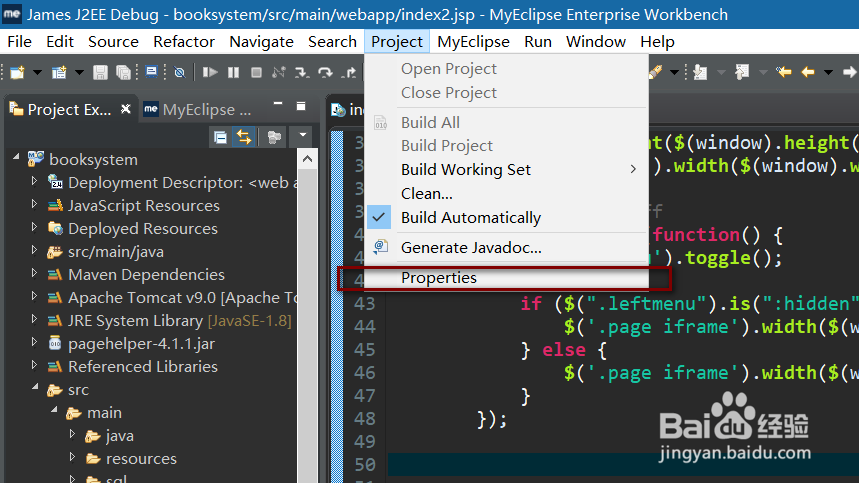Click the index2.jsp editor tab
This screenshot has width=859, height=483.
coord(347,110)
